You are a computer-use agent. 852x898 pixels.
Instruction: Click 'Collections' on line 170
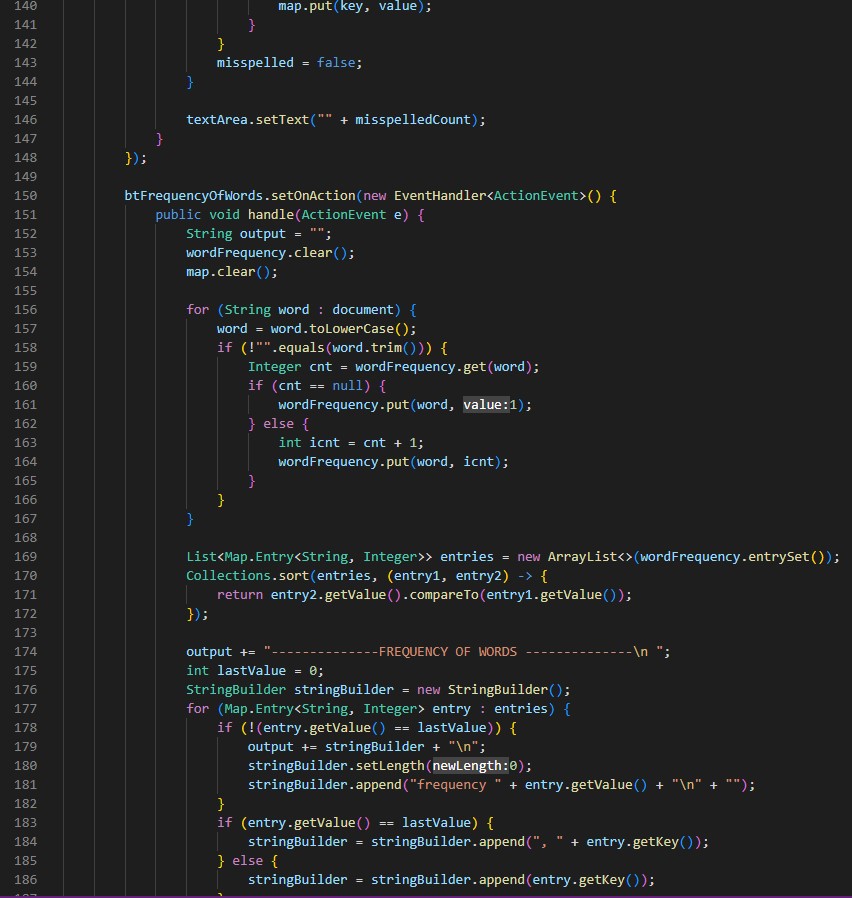coord(228,576)
